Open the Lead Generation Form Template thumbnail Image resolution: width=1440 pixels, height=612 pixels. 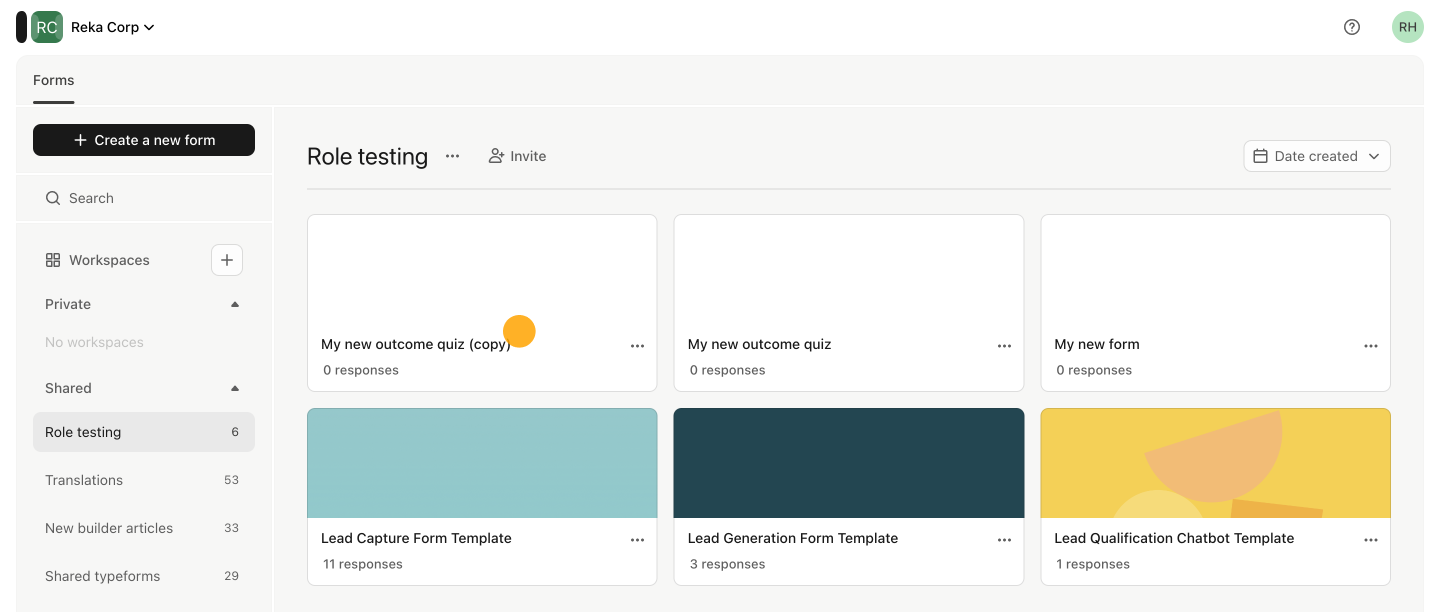click(849, 463)
